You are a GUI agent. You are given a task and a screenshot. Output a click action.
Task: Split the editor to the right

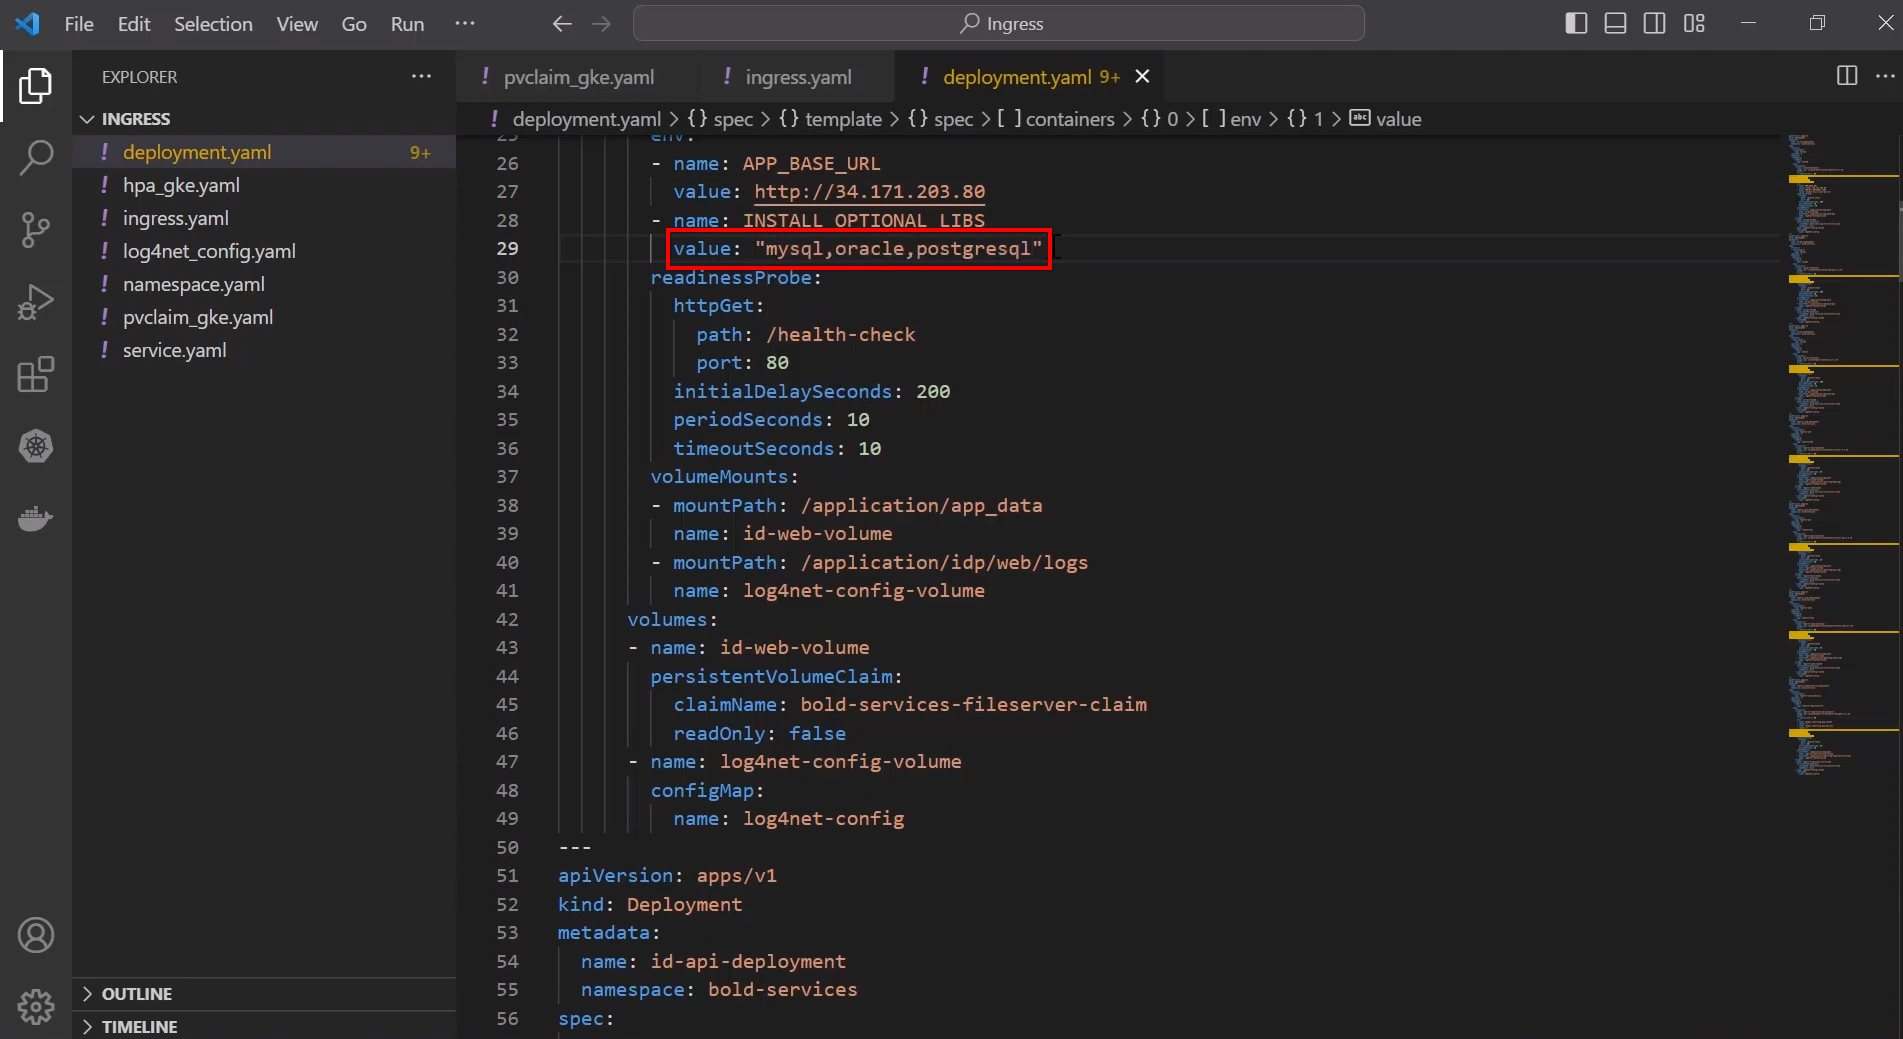(x=1847, y=76)
